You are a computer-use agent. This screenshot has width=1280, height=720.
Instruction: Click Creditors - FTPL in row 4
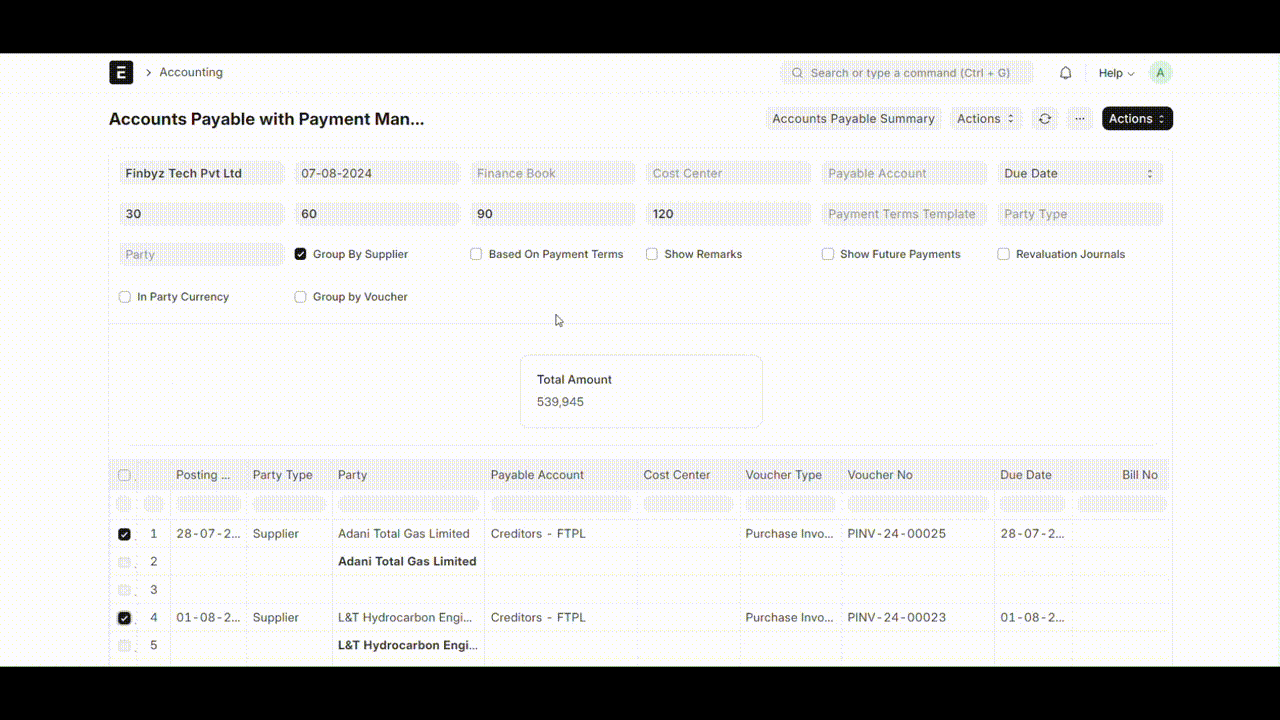[x=538, y=618]
